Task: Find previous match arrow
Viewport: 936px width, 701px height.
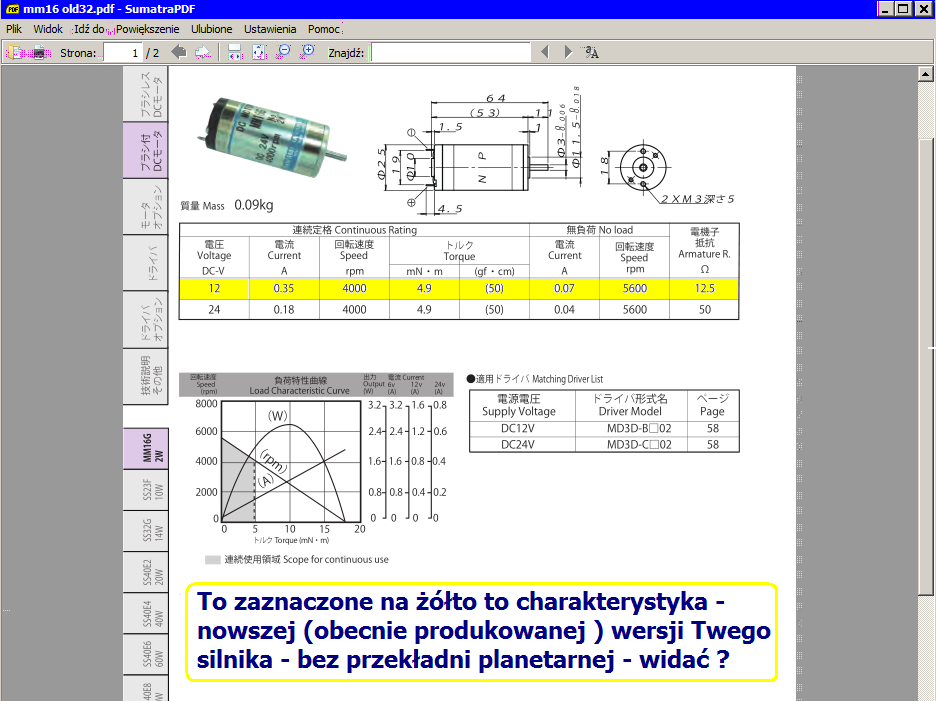Action: 544,53
